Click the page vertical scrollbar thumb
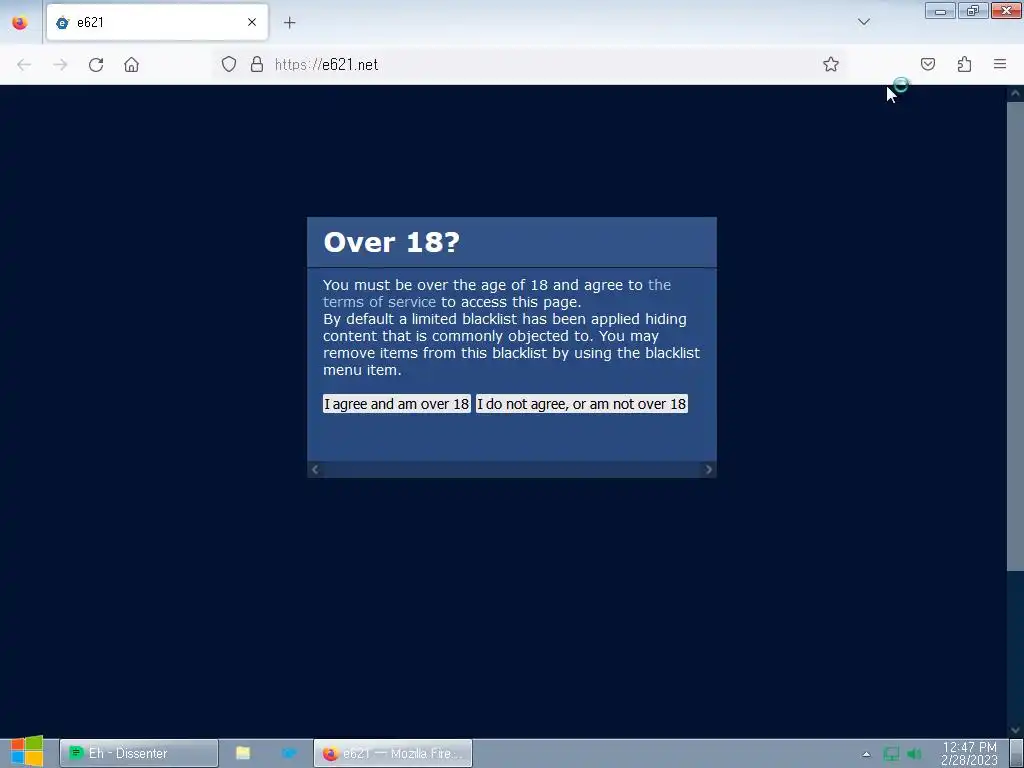 1015,336
